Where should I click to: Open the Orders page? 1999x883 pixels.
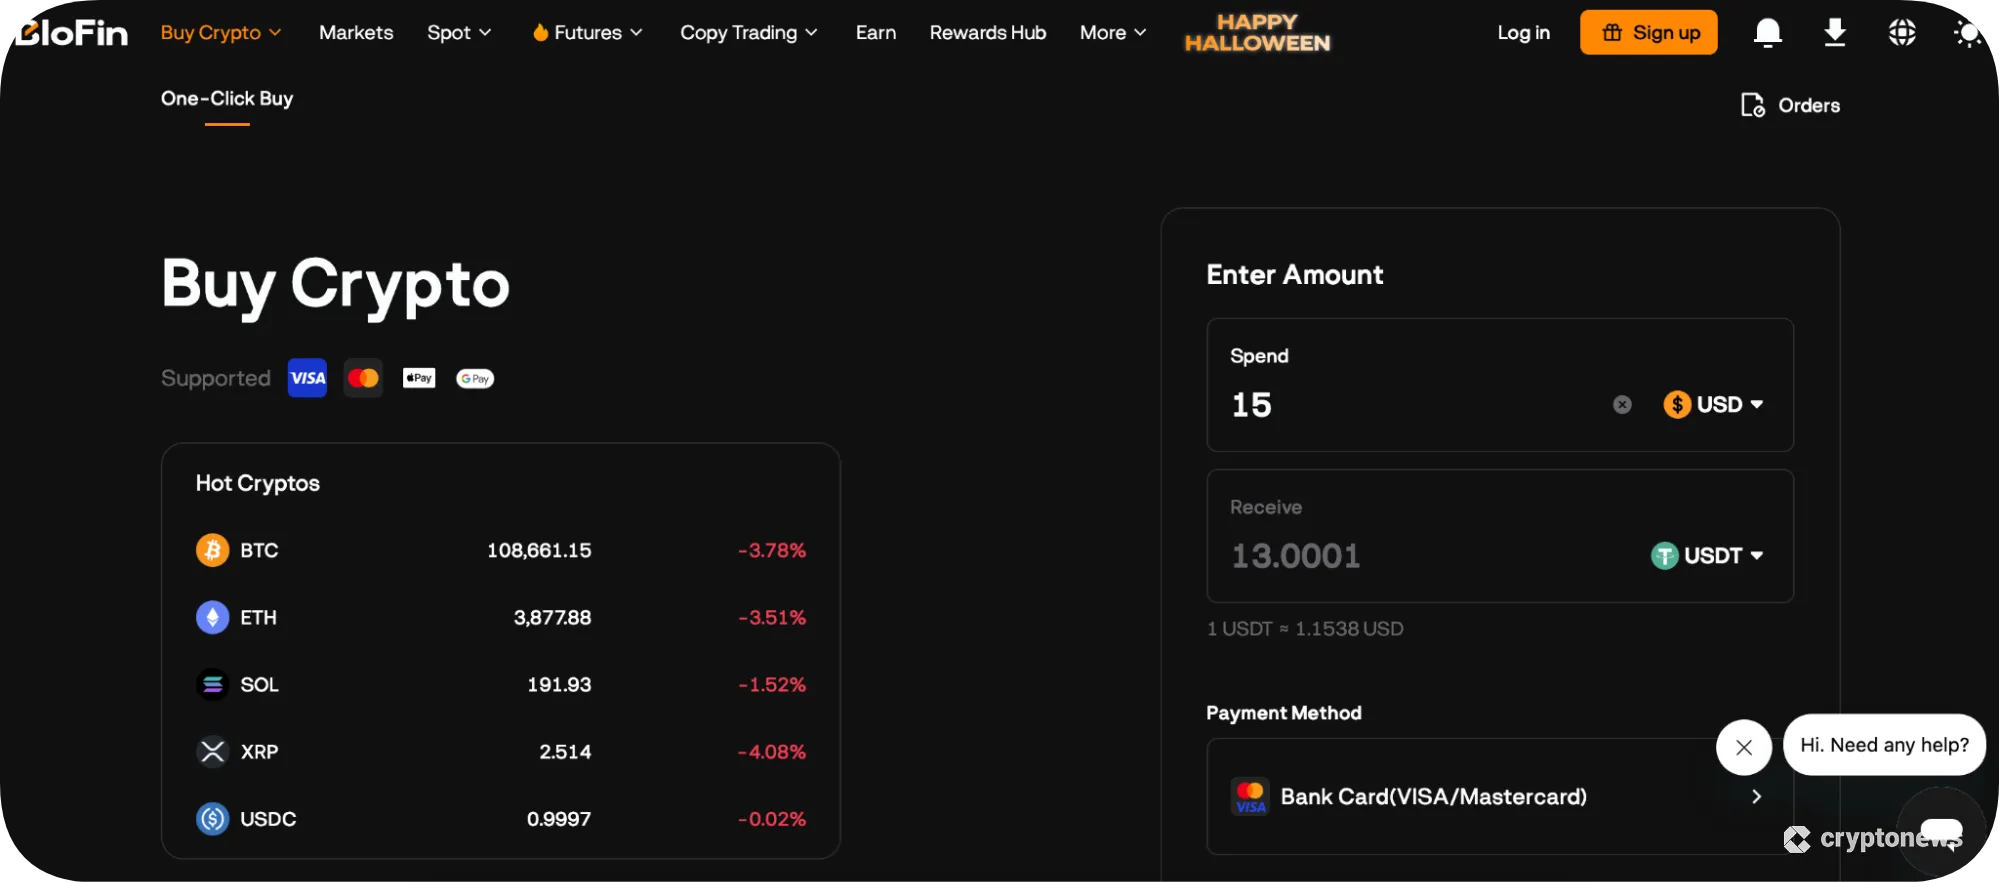[1791, 106]
